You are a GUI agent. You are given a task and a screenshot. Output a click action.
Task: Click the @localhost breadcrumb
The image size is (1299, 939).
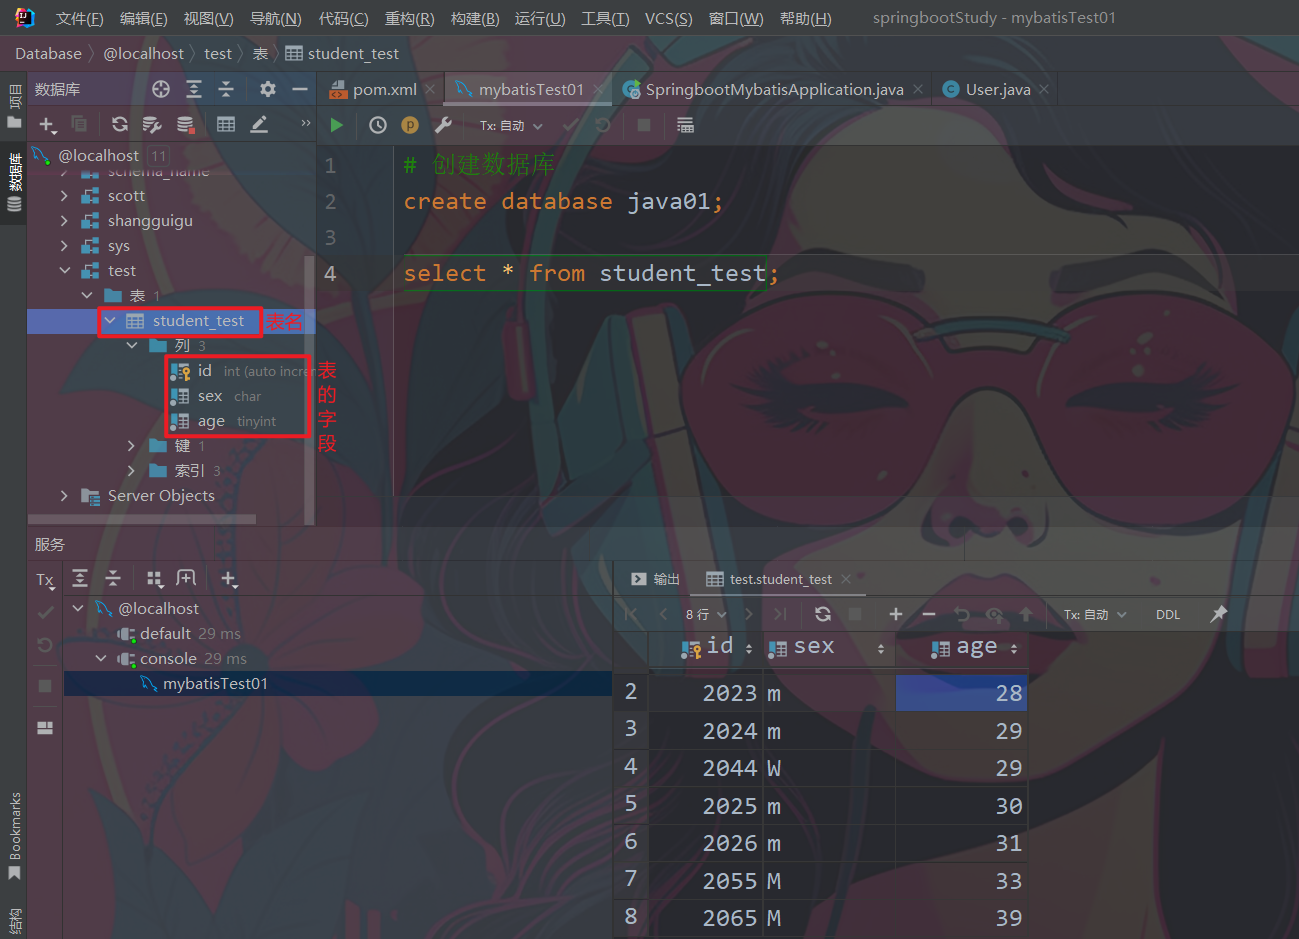pyautogui.click(x=144, y=54)
